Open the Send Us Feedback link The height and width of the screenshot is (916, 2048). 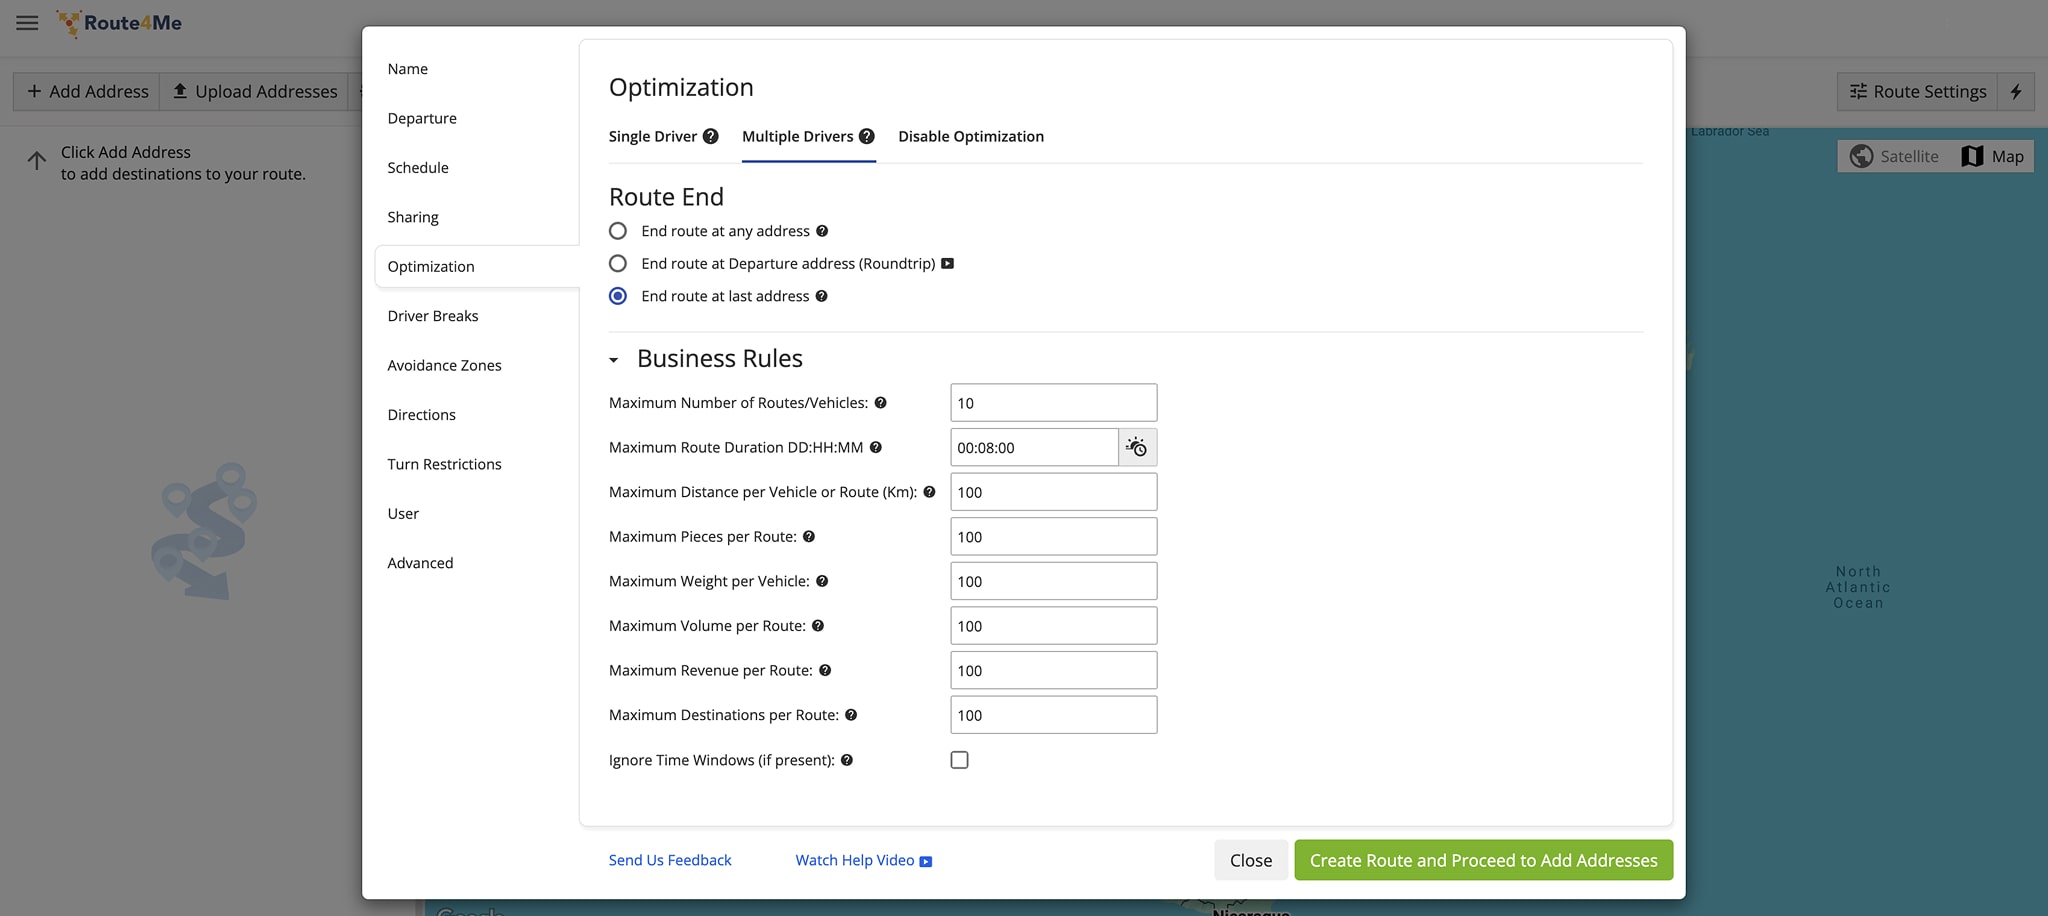670,860
